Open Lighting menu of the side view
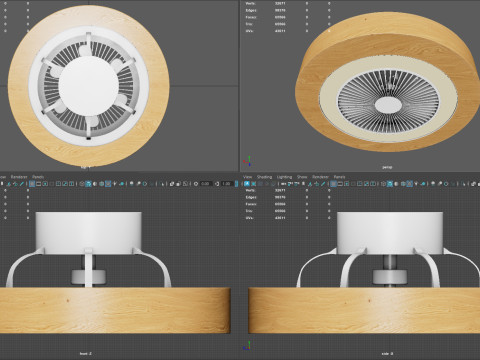This screenshot has height=360, width=480. pyautogui.click(x=284, y=177)
